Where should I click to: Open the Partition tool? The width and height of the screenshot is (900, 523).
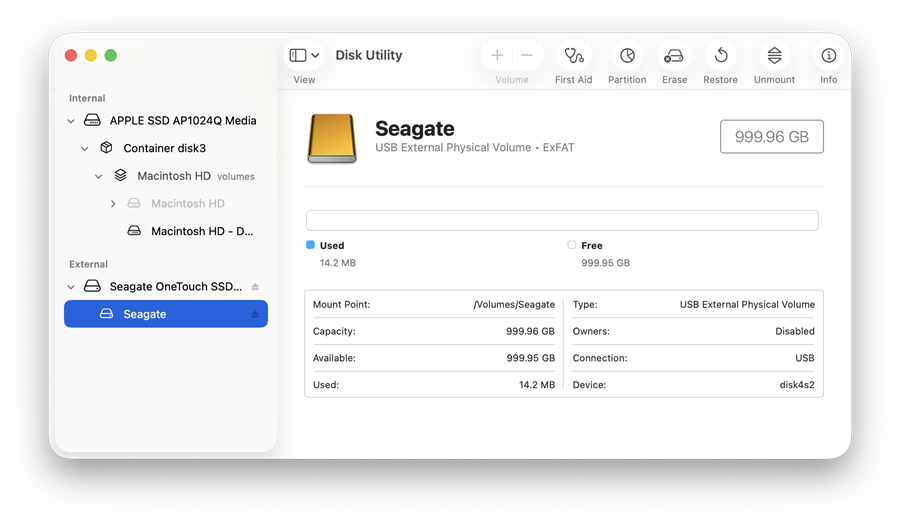click(627, 56)
